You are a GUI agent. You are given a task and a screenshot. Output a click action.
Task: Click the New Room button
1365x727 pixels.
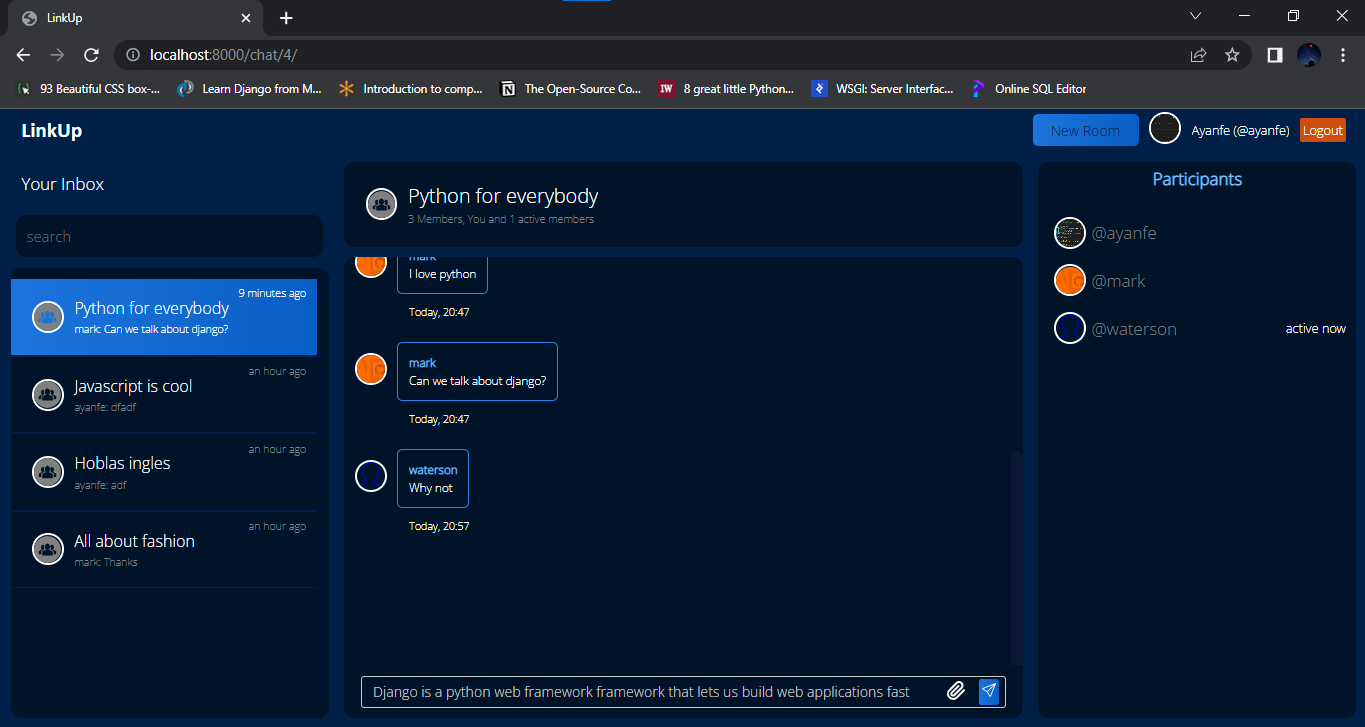[x=1085, y=131]
